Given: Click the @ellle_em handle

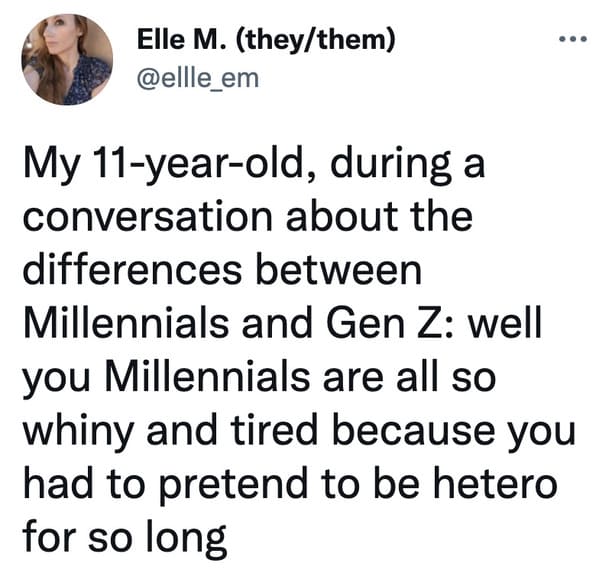Looking at the screenshot, I should click(198, 78).
